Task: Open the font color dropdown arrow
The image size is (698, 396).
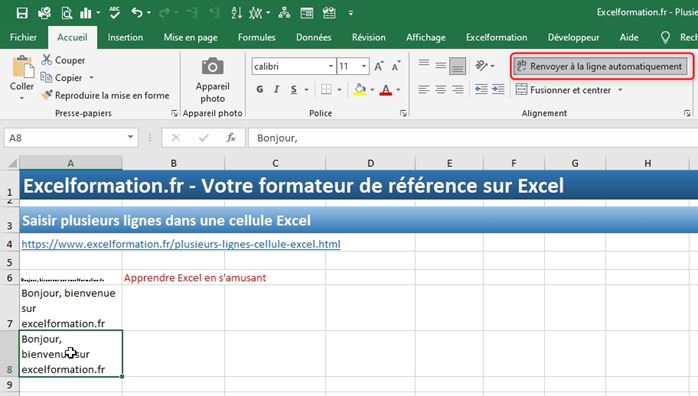Action: click(398, 89)
